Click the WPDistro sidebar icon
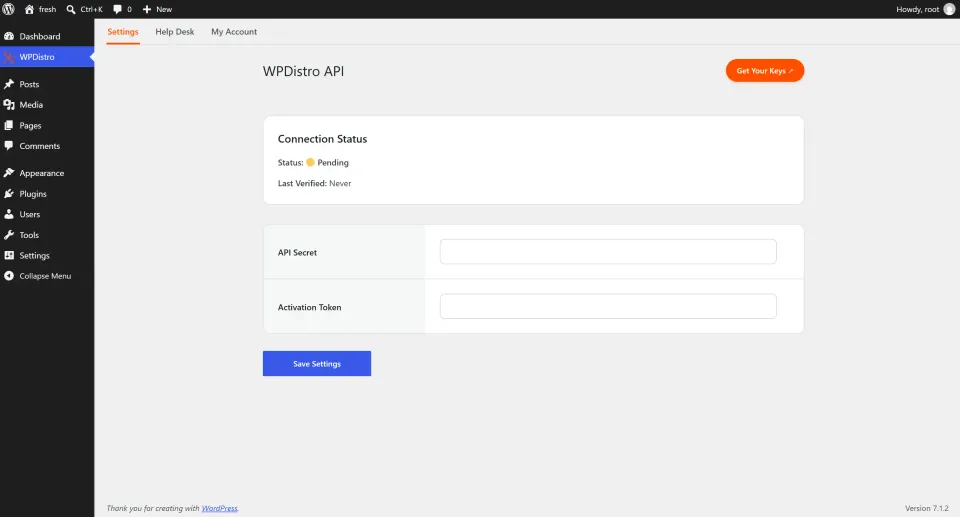This screenshot has width=960, height=517. tap(9, 57)
